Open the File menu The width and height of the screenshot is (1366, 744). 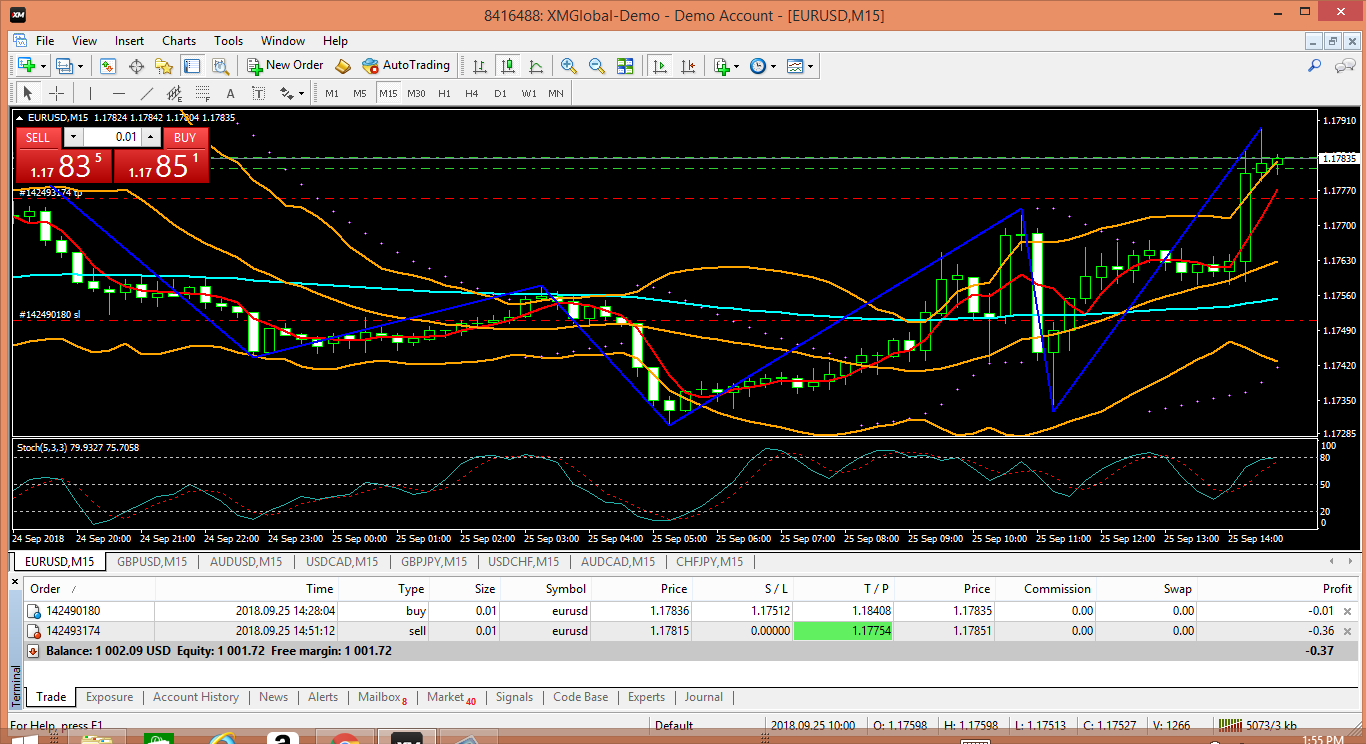45,41
